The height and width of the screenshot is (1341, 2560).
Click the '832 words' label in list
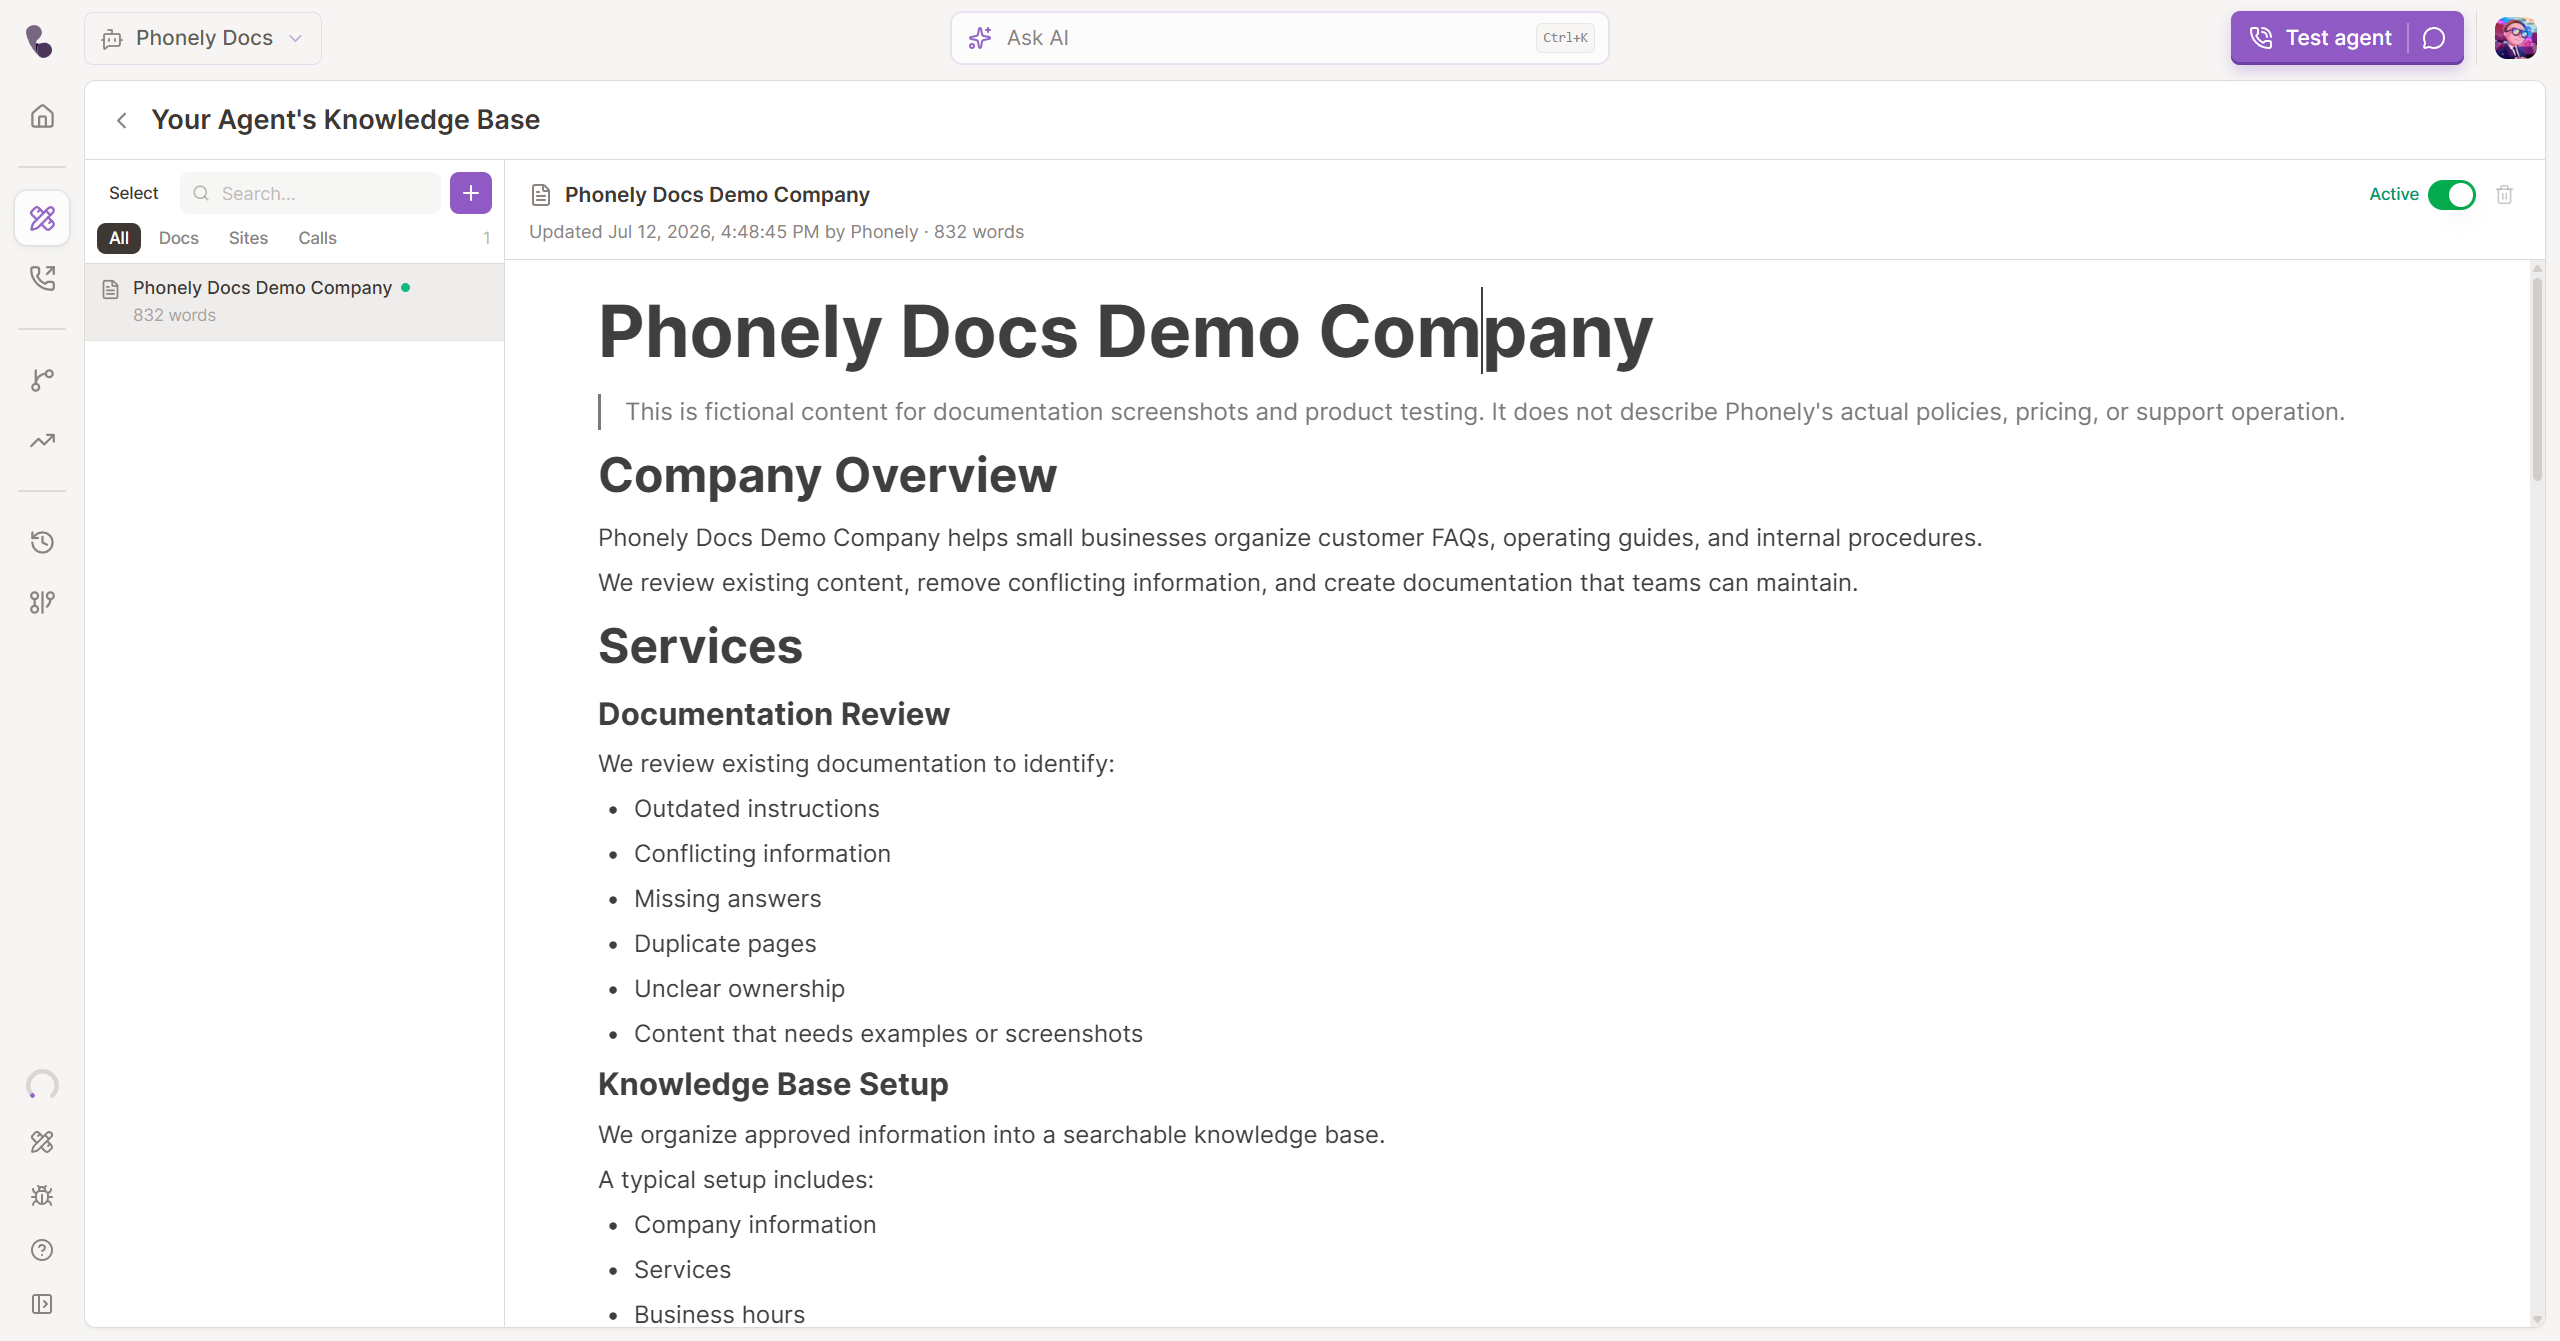[x=174, y=315]
